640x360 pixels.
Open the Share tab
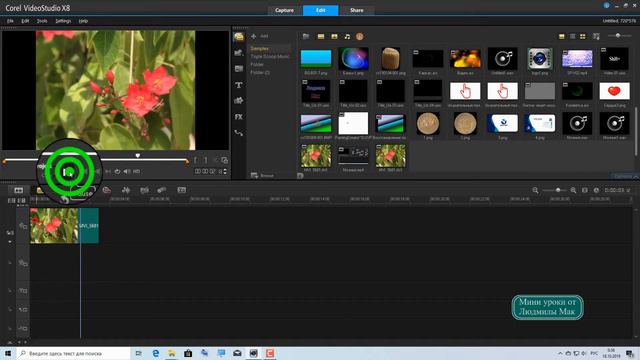356,10
